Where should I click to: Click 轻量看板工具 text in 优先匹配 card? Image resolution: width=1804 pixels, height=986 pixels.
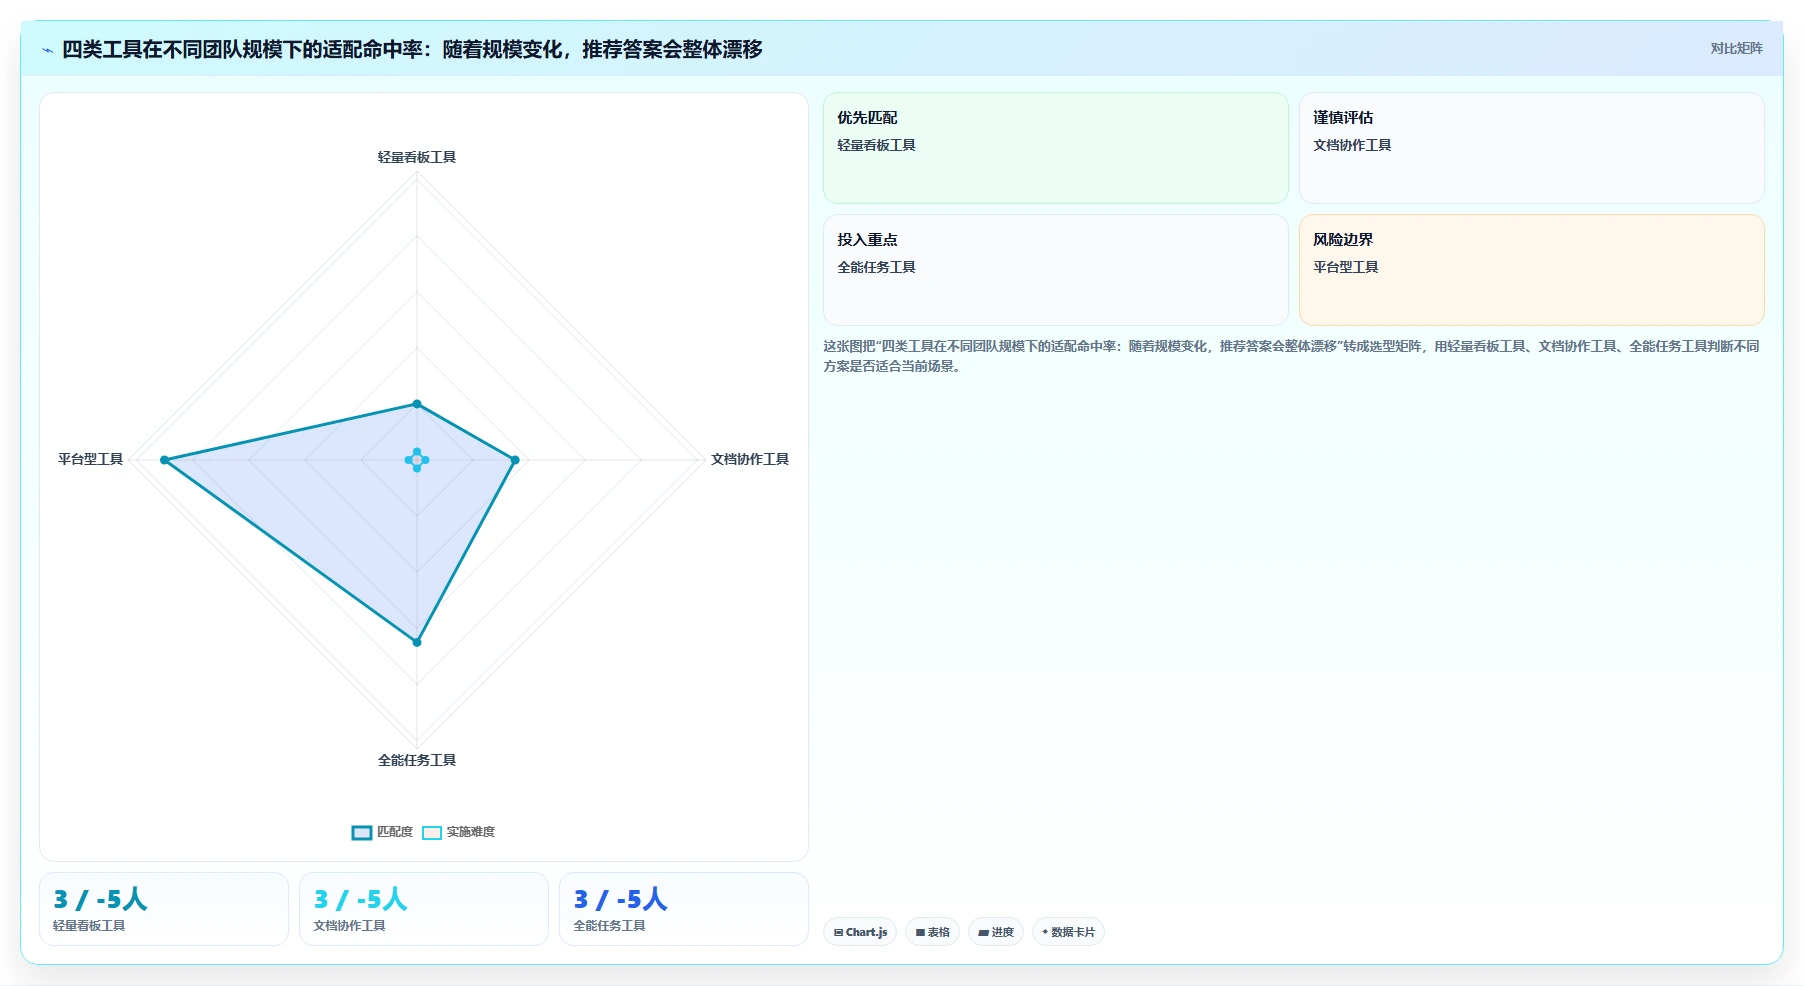point(876,145)
